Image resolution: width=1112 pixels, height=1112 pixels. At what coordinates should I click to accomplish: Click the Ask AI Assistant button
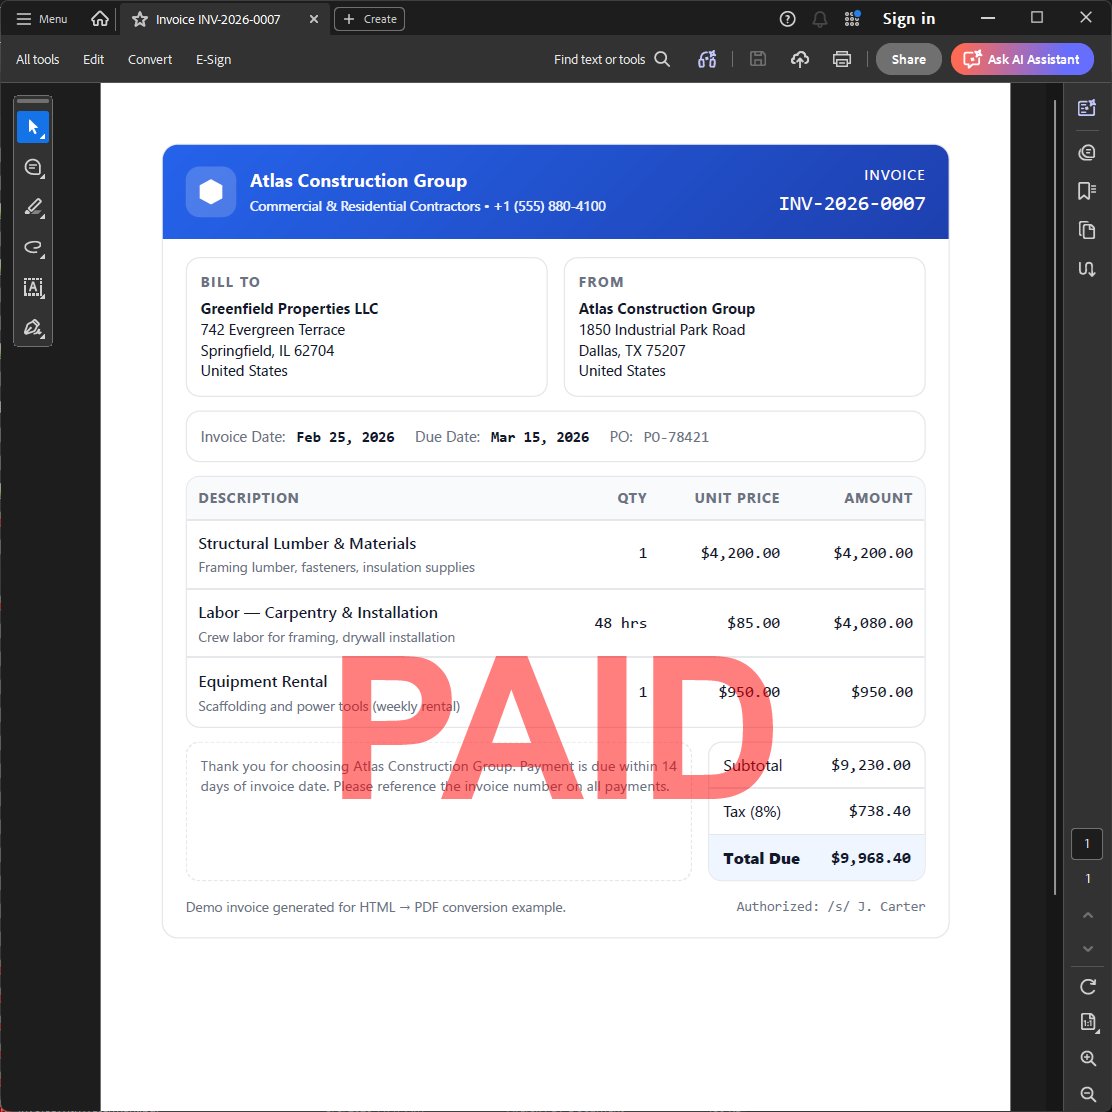(x=1021, y=59)
